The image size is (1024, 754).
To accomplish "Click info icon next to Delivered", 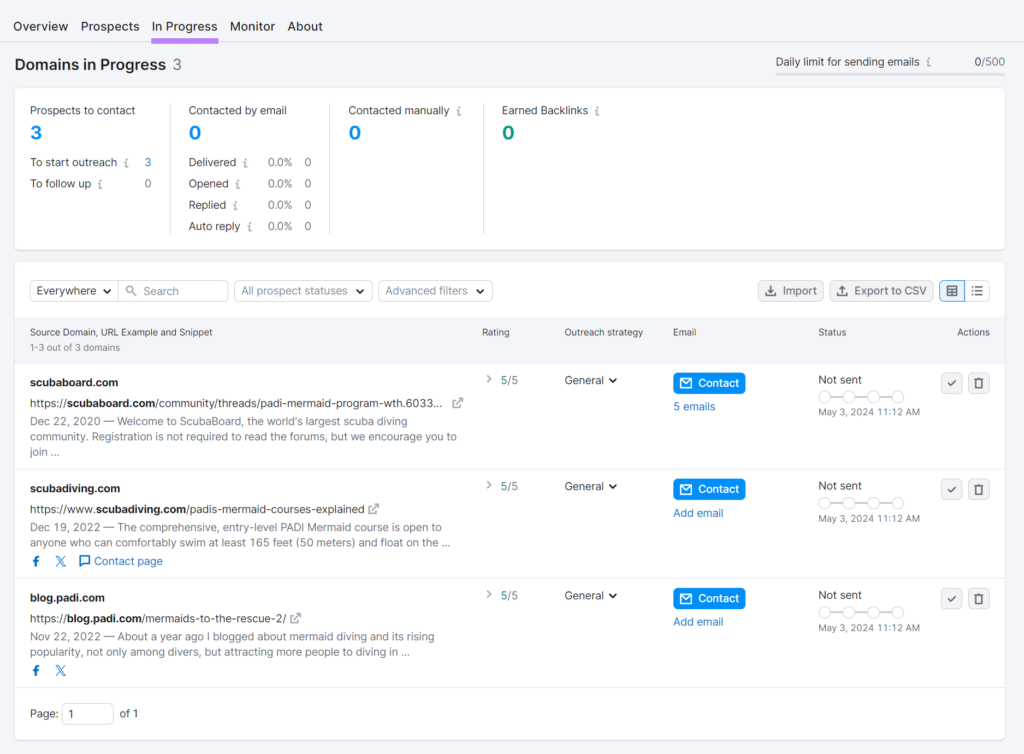I will click(x=245, y=163).
